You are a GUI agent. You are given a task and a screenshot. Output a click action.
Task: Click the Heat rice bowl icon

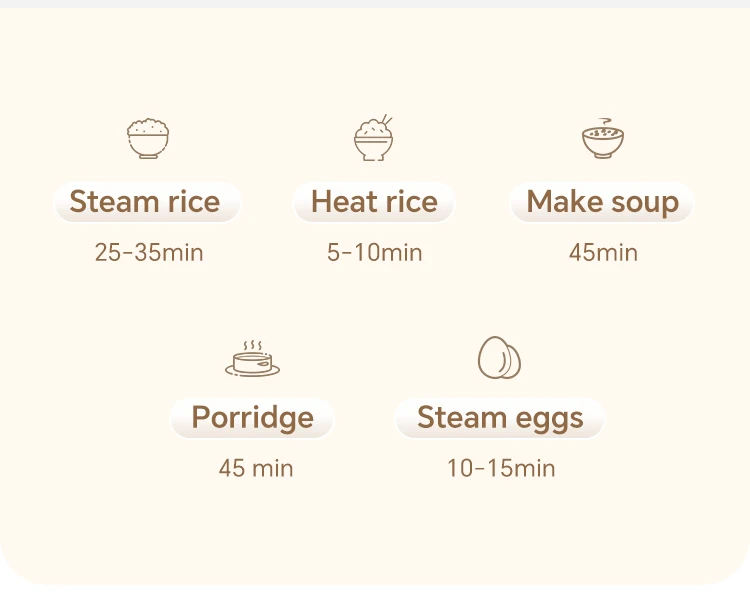click(373, 140)
